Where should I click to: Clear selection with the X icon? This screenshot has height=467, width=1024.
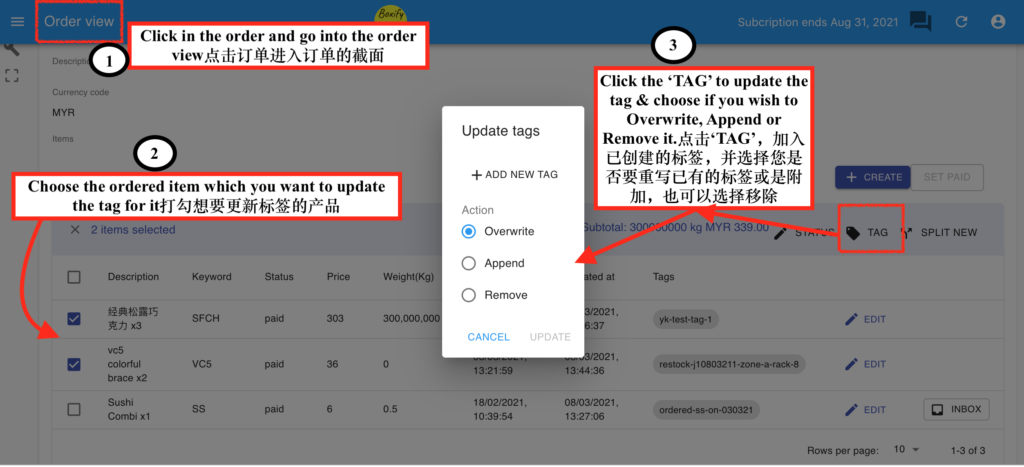(x=75, y=230)
